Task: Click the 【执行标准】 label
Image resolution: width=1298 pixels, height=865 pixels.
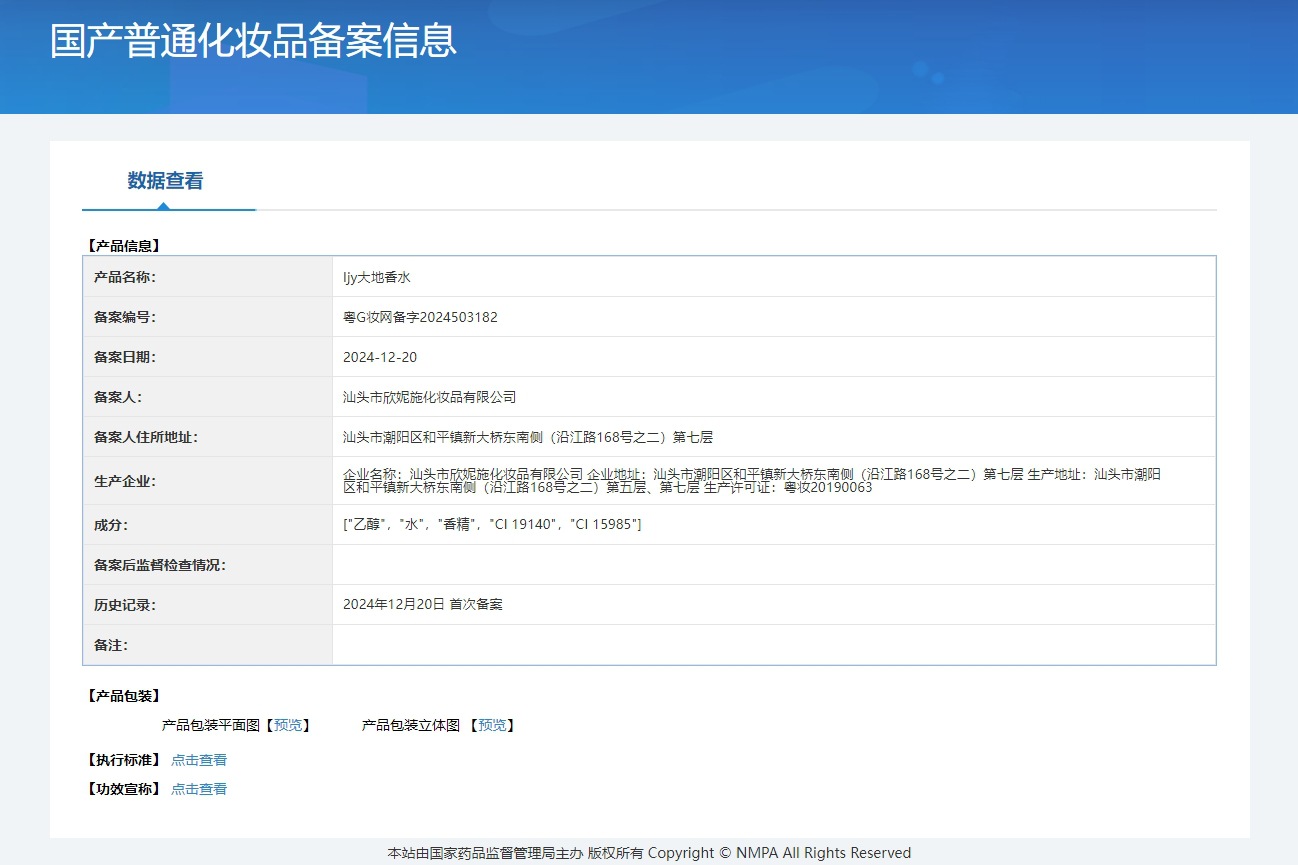Action: [124, 760]
